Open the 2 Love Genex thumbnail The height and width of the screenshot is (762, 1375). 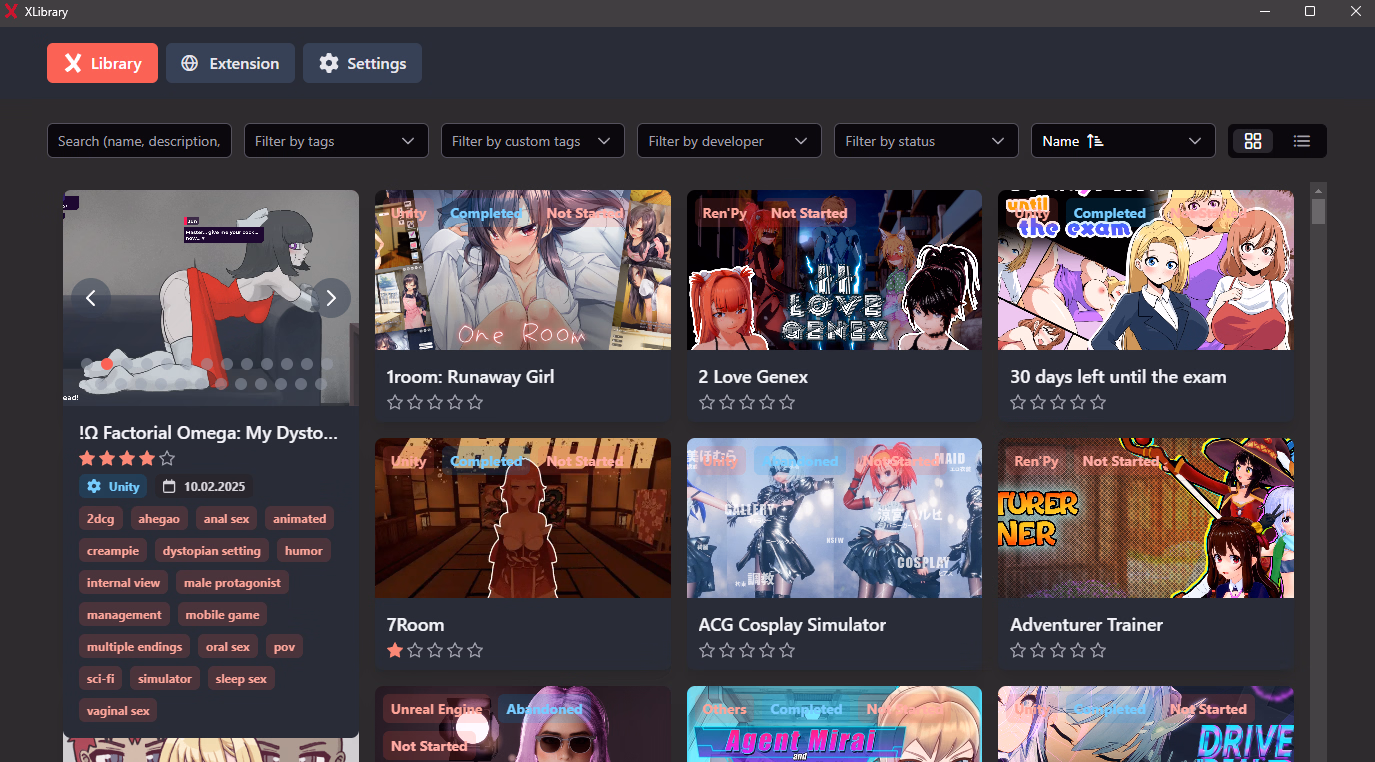tap(834, 270)
